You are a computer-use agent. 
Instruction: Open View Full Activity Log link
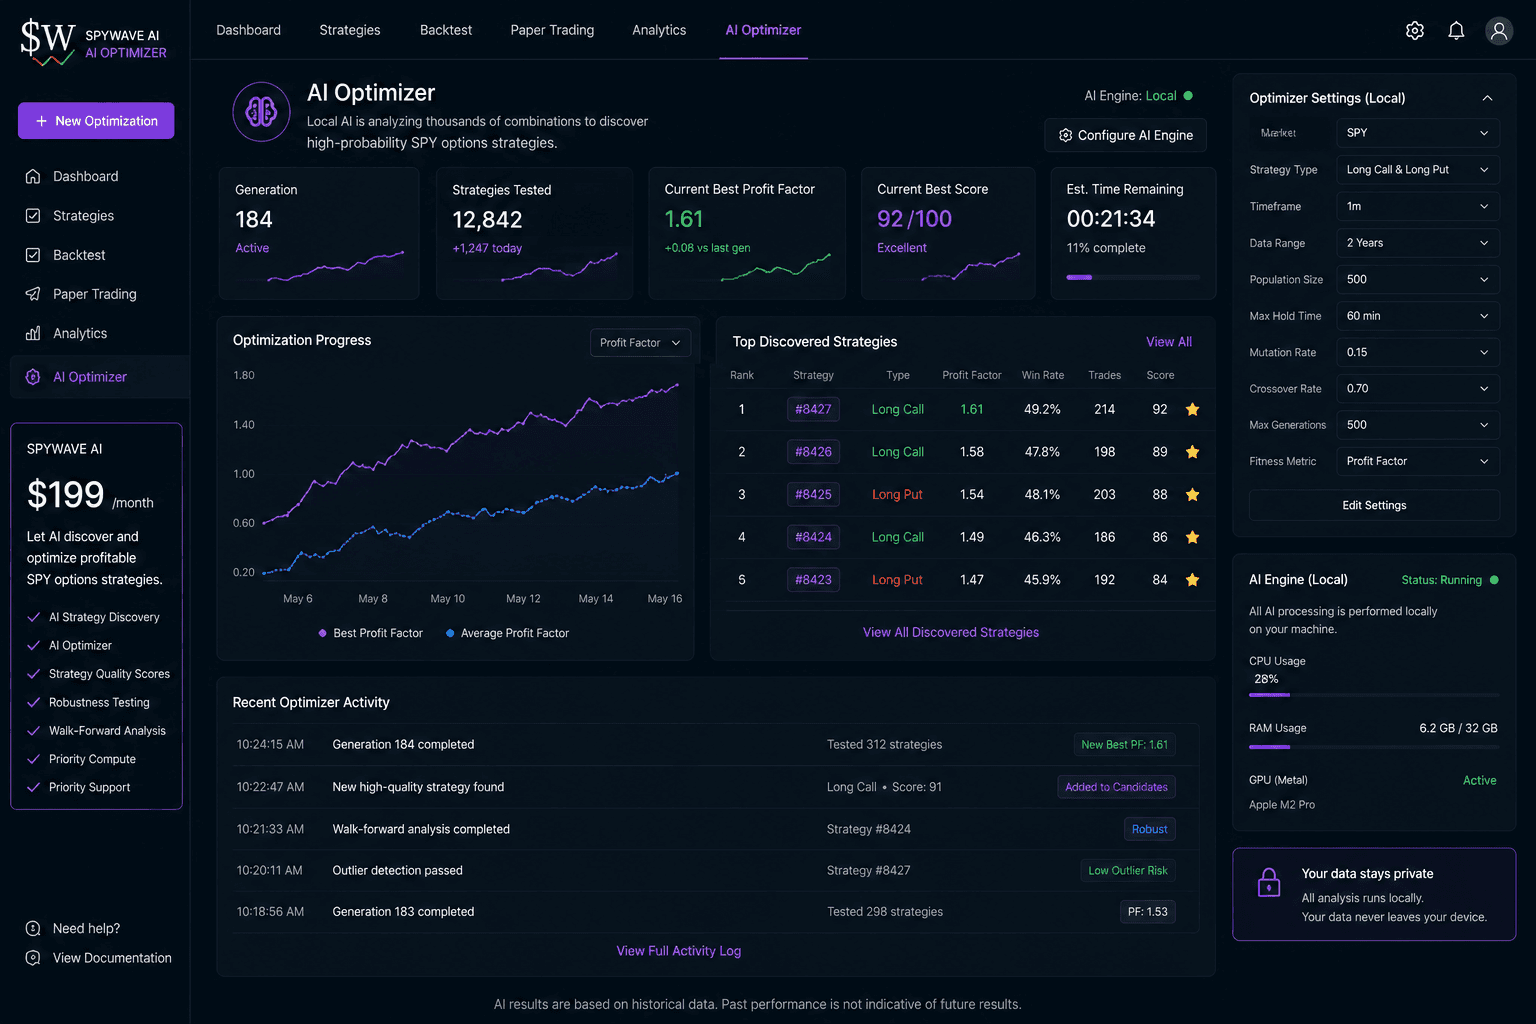[679, 951]
